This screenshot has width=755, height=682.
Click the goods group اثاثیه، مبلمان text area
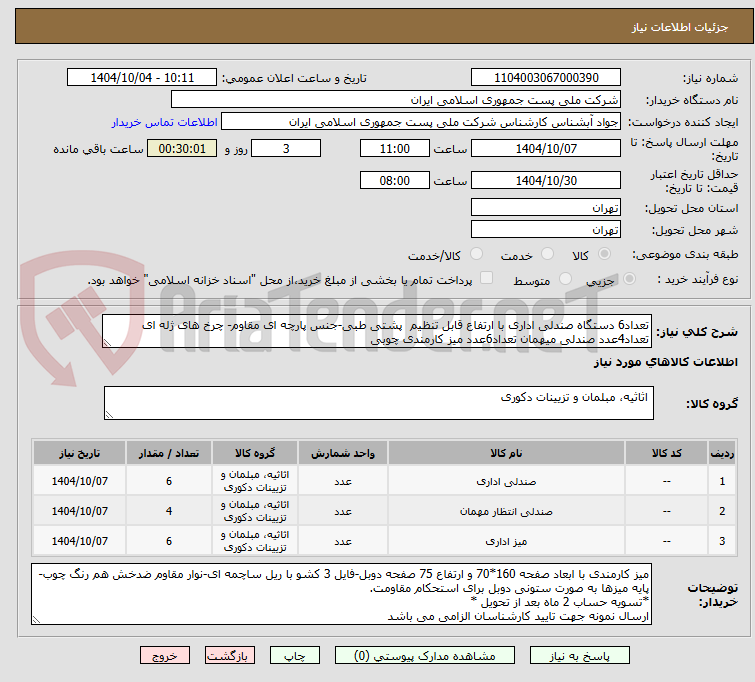tap(379, 403)
